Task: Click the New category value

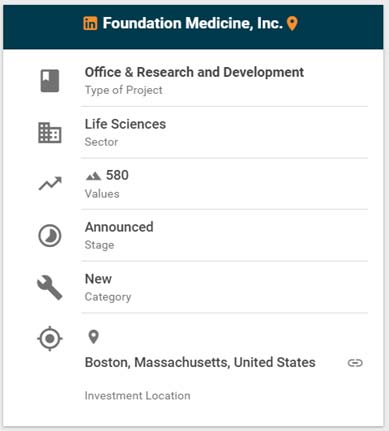Action: pyautogui.click(x=98, y=279)
